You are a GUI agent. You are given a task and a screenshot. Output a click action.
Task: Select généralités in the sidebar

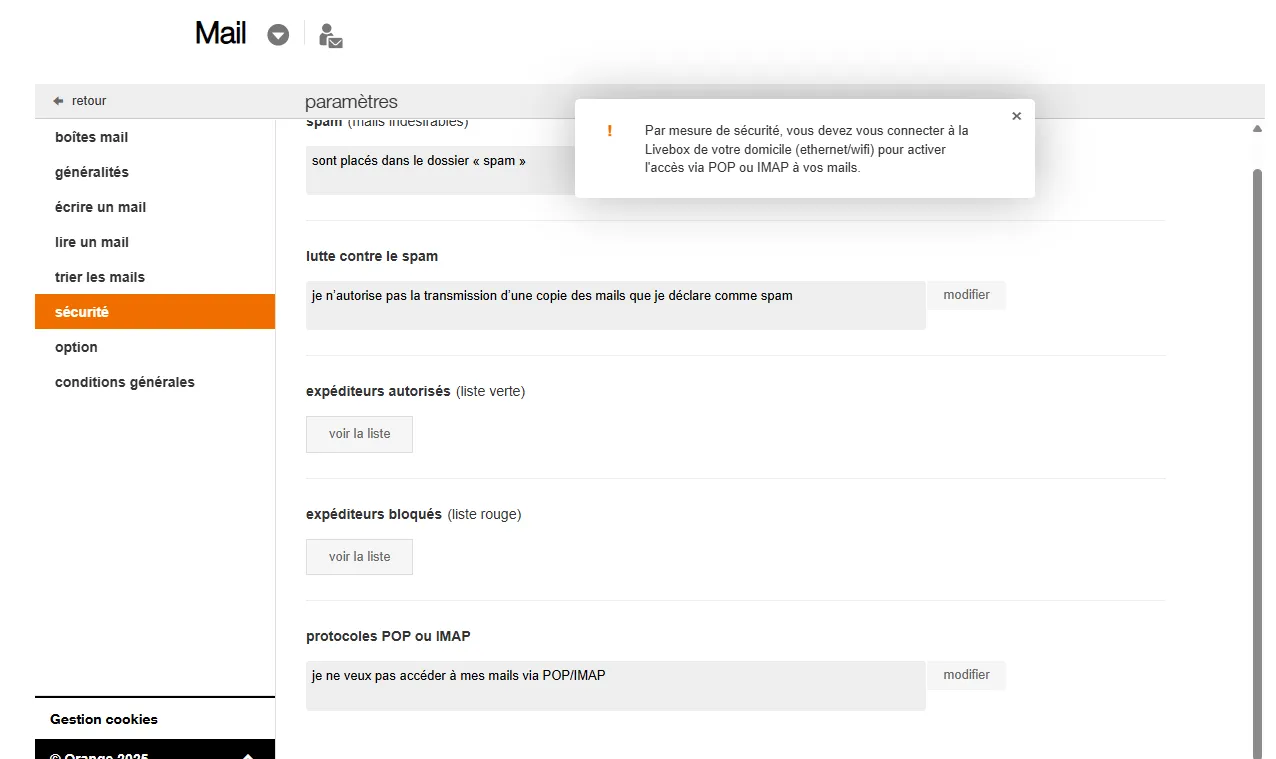pos(92,172)
